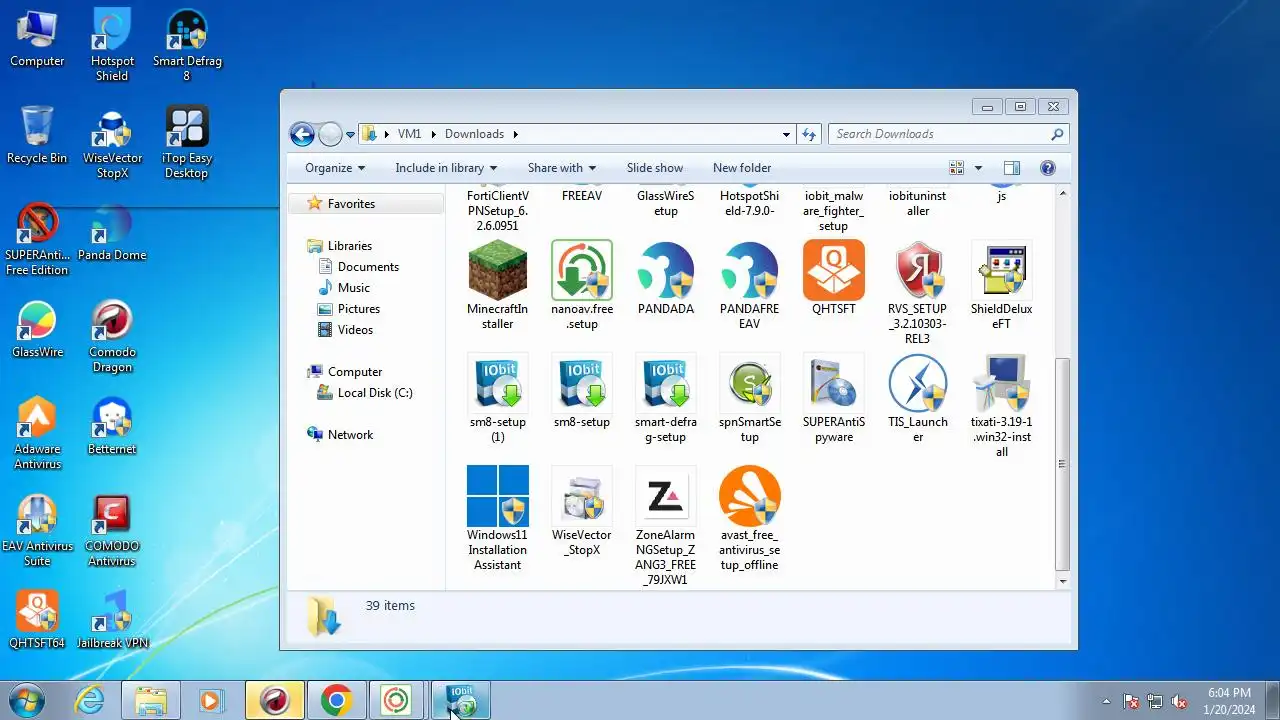Select Adaware Antivirus desktop shortcut
Viewport: 1280px width, 720px height.
pos(37,433)
